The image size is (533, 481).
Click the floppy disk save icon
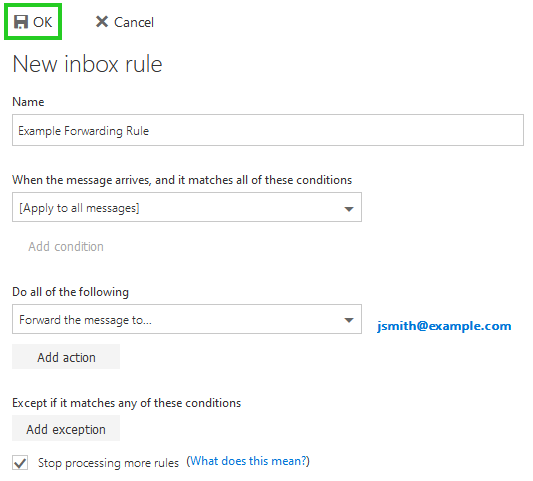coord(21,22)
